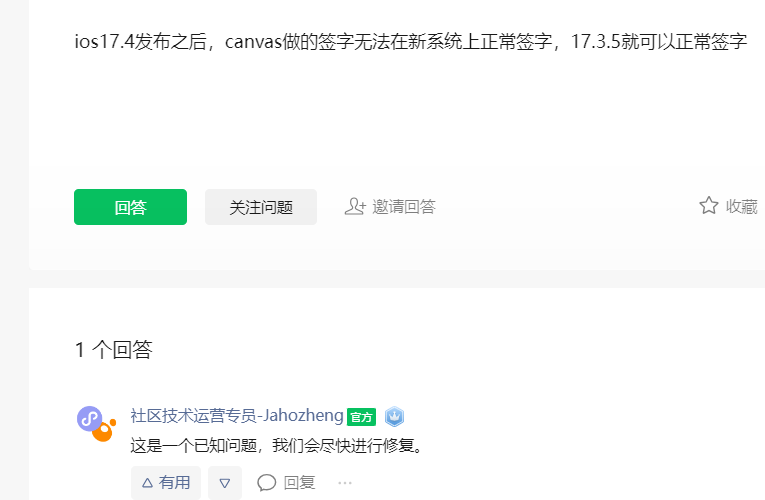Downvote the answer with the down triangle
Image resolution: width=765 pixels, height=500 pixels.
point(225,483)
